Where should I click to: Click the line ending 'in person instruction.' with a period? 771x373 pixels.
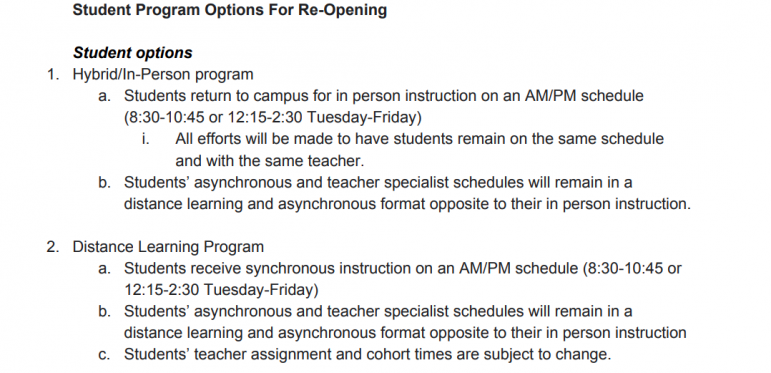click(x=407, y=203)
